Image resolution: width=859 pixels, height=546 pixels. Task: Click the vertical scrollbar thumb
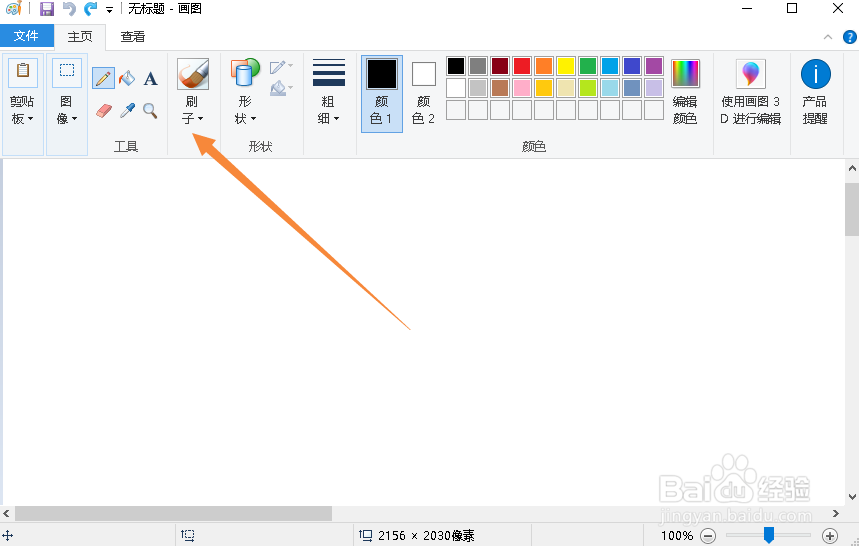852,209
